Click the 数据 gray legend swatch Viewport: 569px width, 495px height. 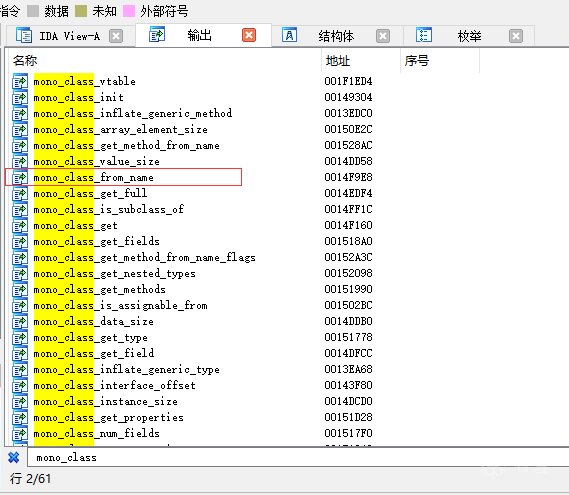click(33, 11)
